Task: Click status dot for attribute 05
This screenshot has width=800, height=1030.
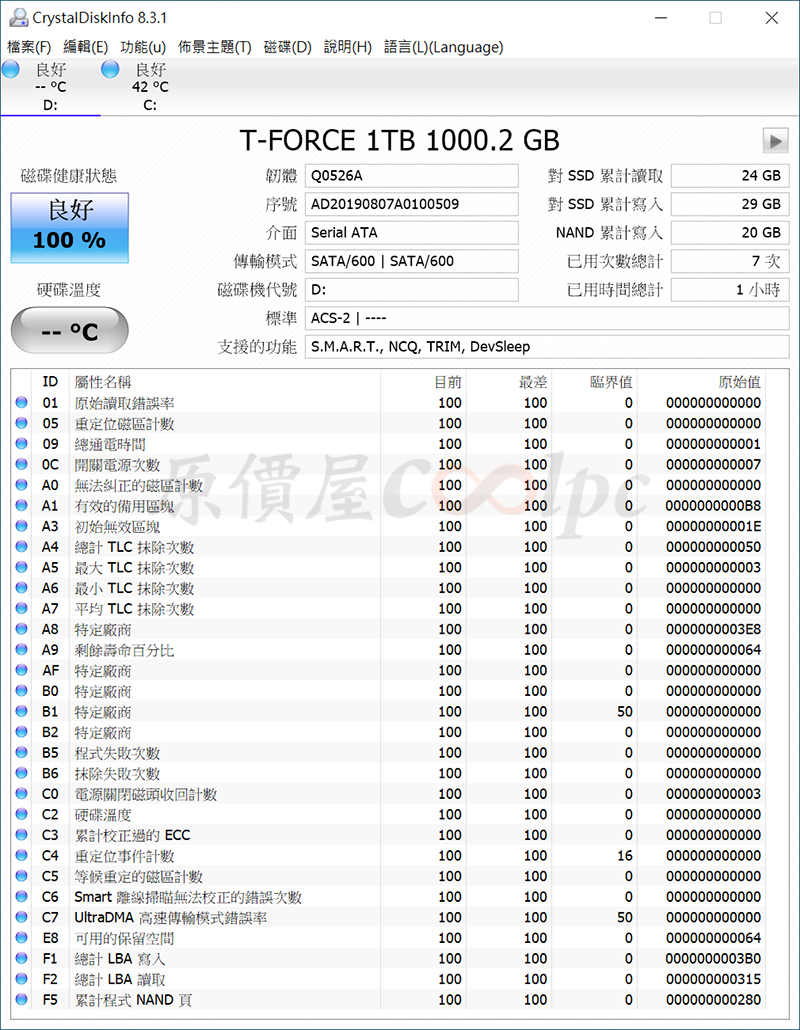Action: [x=22, y=423]
